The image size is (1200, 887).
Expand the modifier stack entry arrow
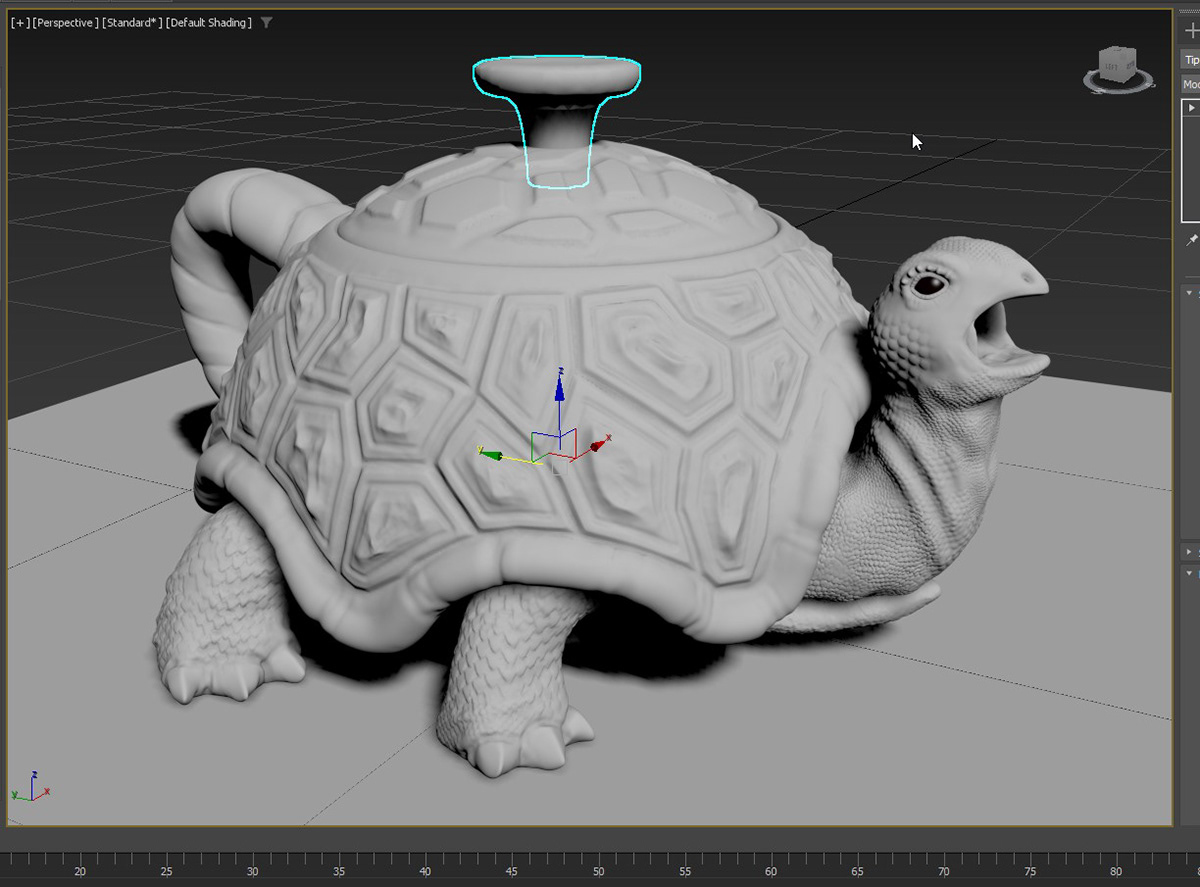[1190, 107]
